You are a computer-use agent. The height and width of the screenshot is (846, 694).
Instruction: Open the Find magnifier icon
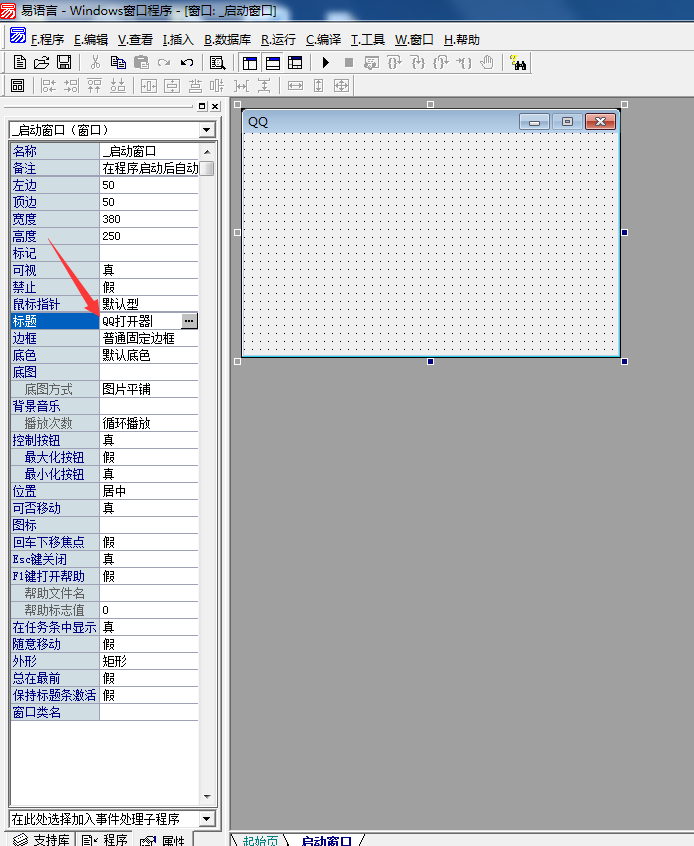pyautogui.click(x=217, y=63)
